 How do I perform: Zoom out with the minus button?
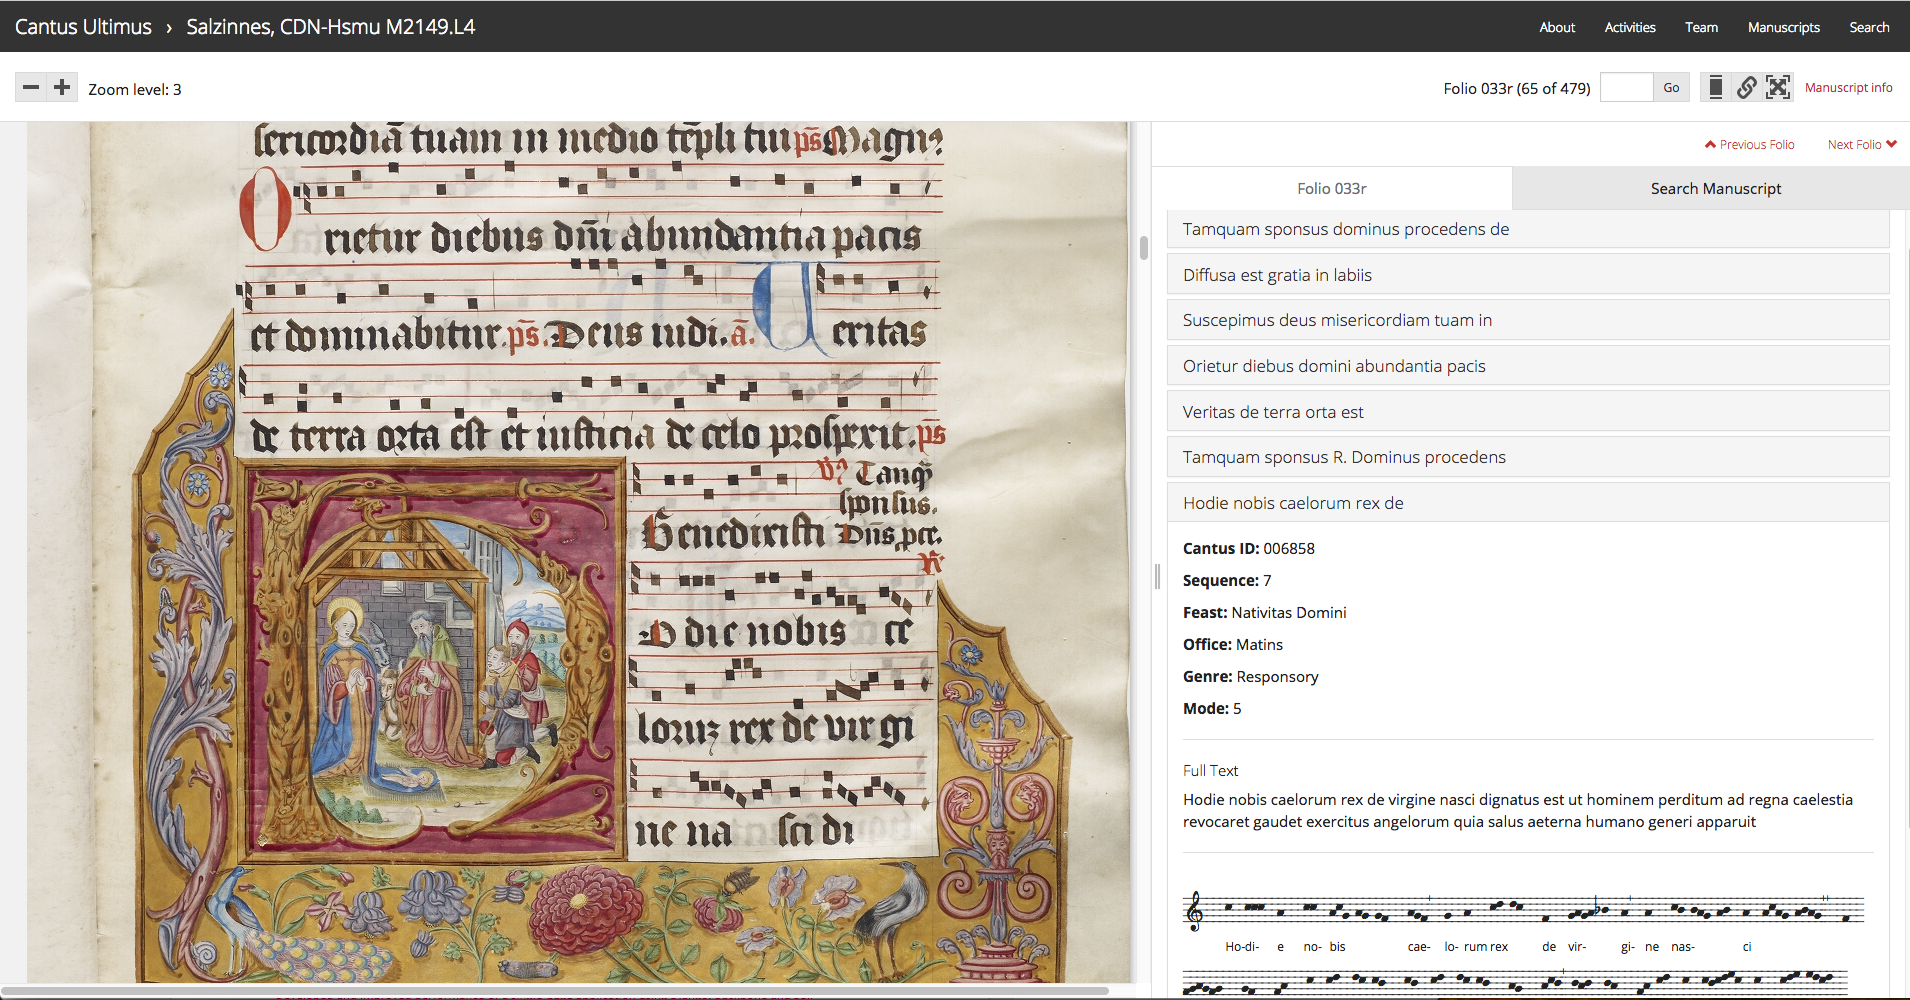click(31, 88)
